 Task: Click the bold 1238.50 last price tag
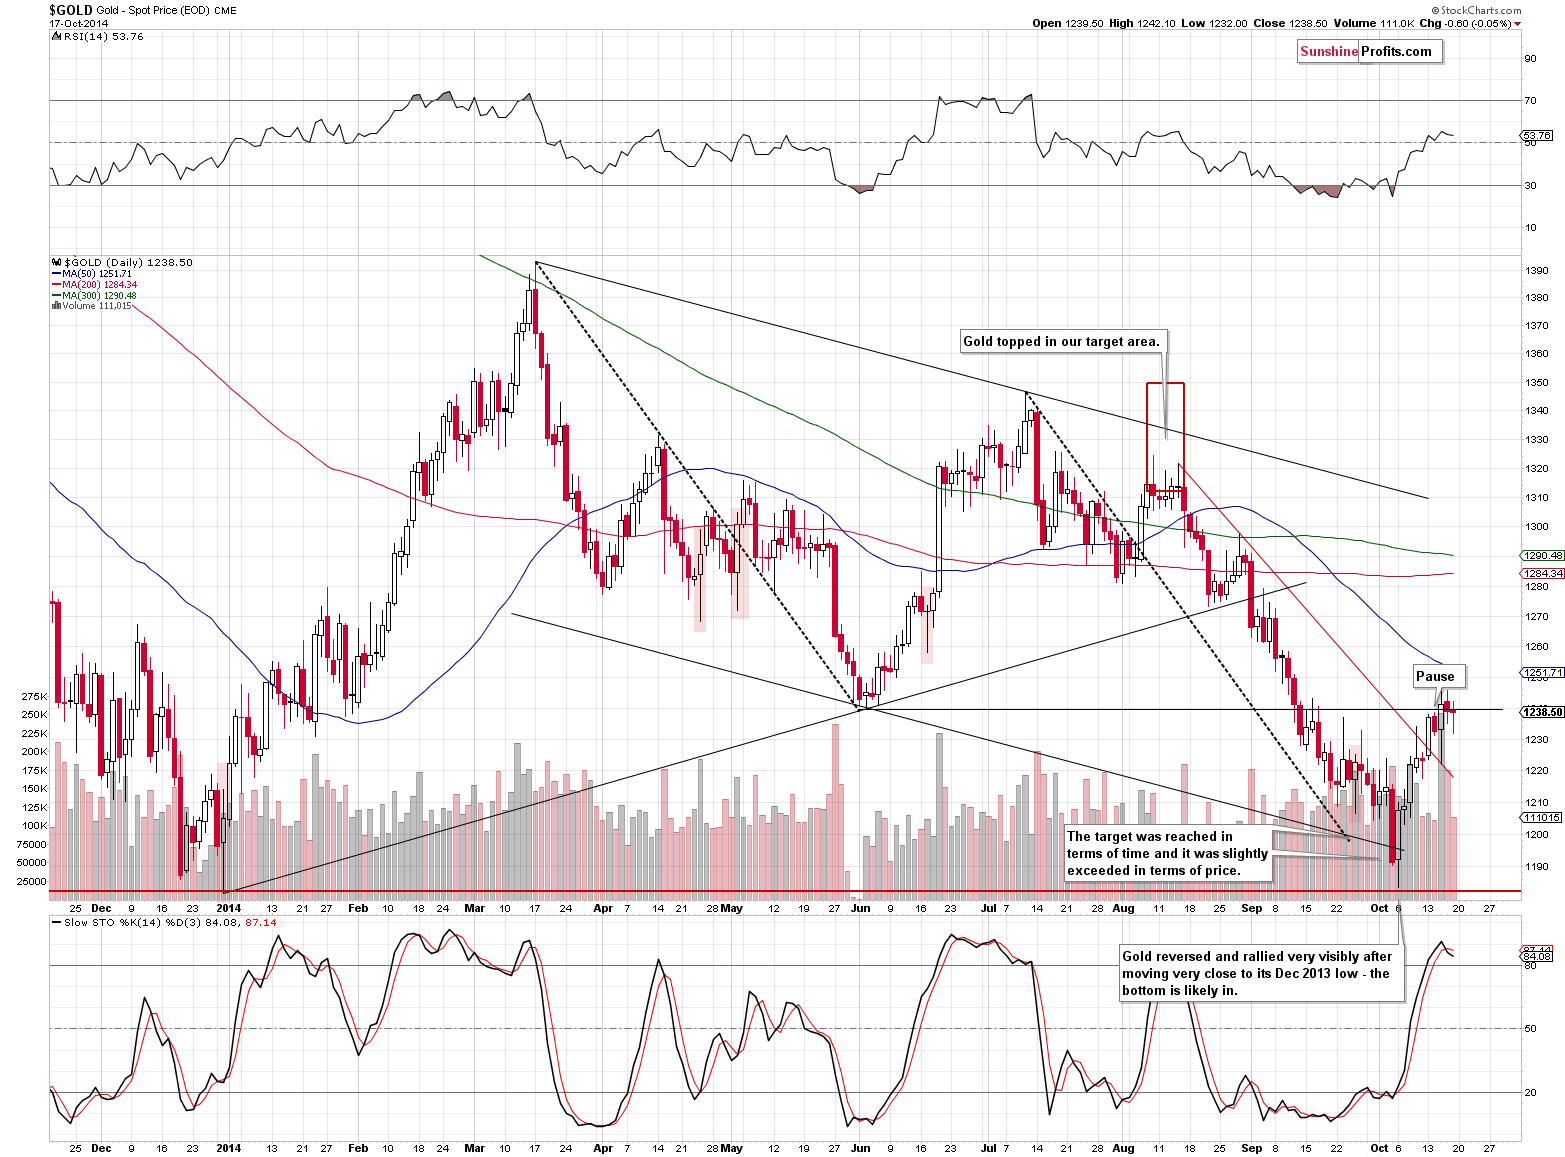click(x=1542, y=711)
